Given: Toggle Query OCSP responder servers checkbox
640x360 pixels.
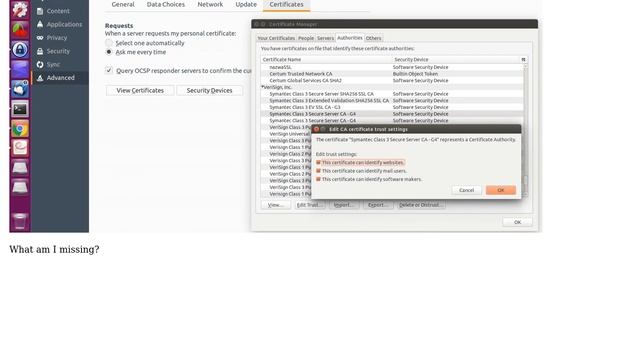Looking at the screenshot, I should (x=109, y=70).
